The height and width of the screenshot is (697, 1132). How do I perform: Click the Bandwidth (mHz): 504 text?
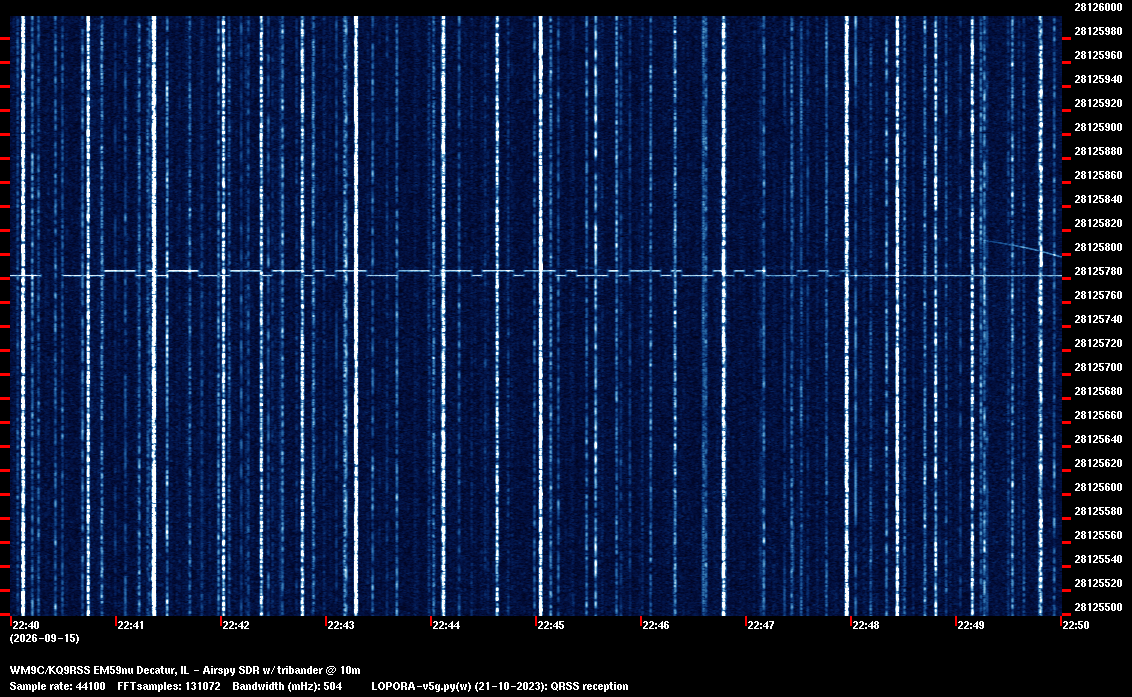pos(287,686)
